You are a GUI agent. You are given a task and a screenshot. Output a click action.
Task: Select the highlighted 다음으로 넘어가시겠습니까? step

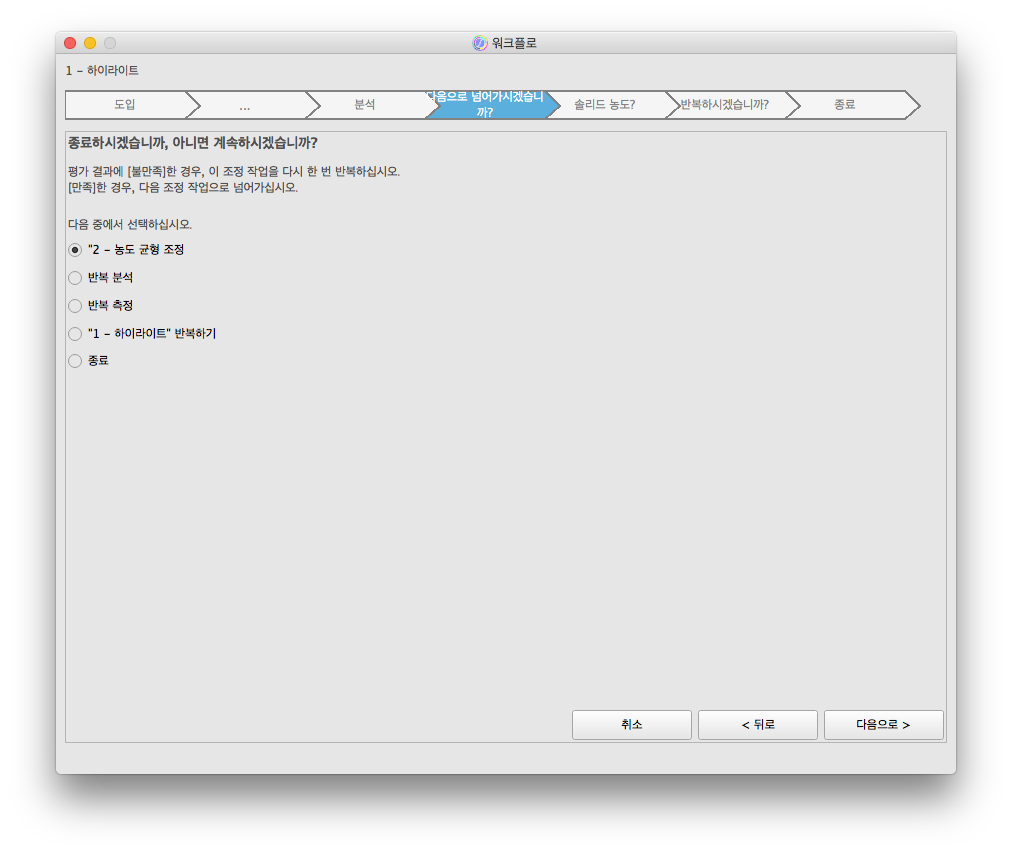pos(485,105)
